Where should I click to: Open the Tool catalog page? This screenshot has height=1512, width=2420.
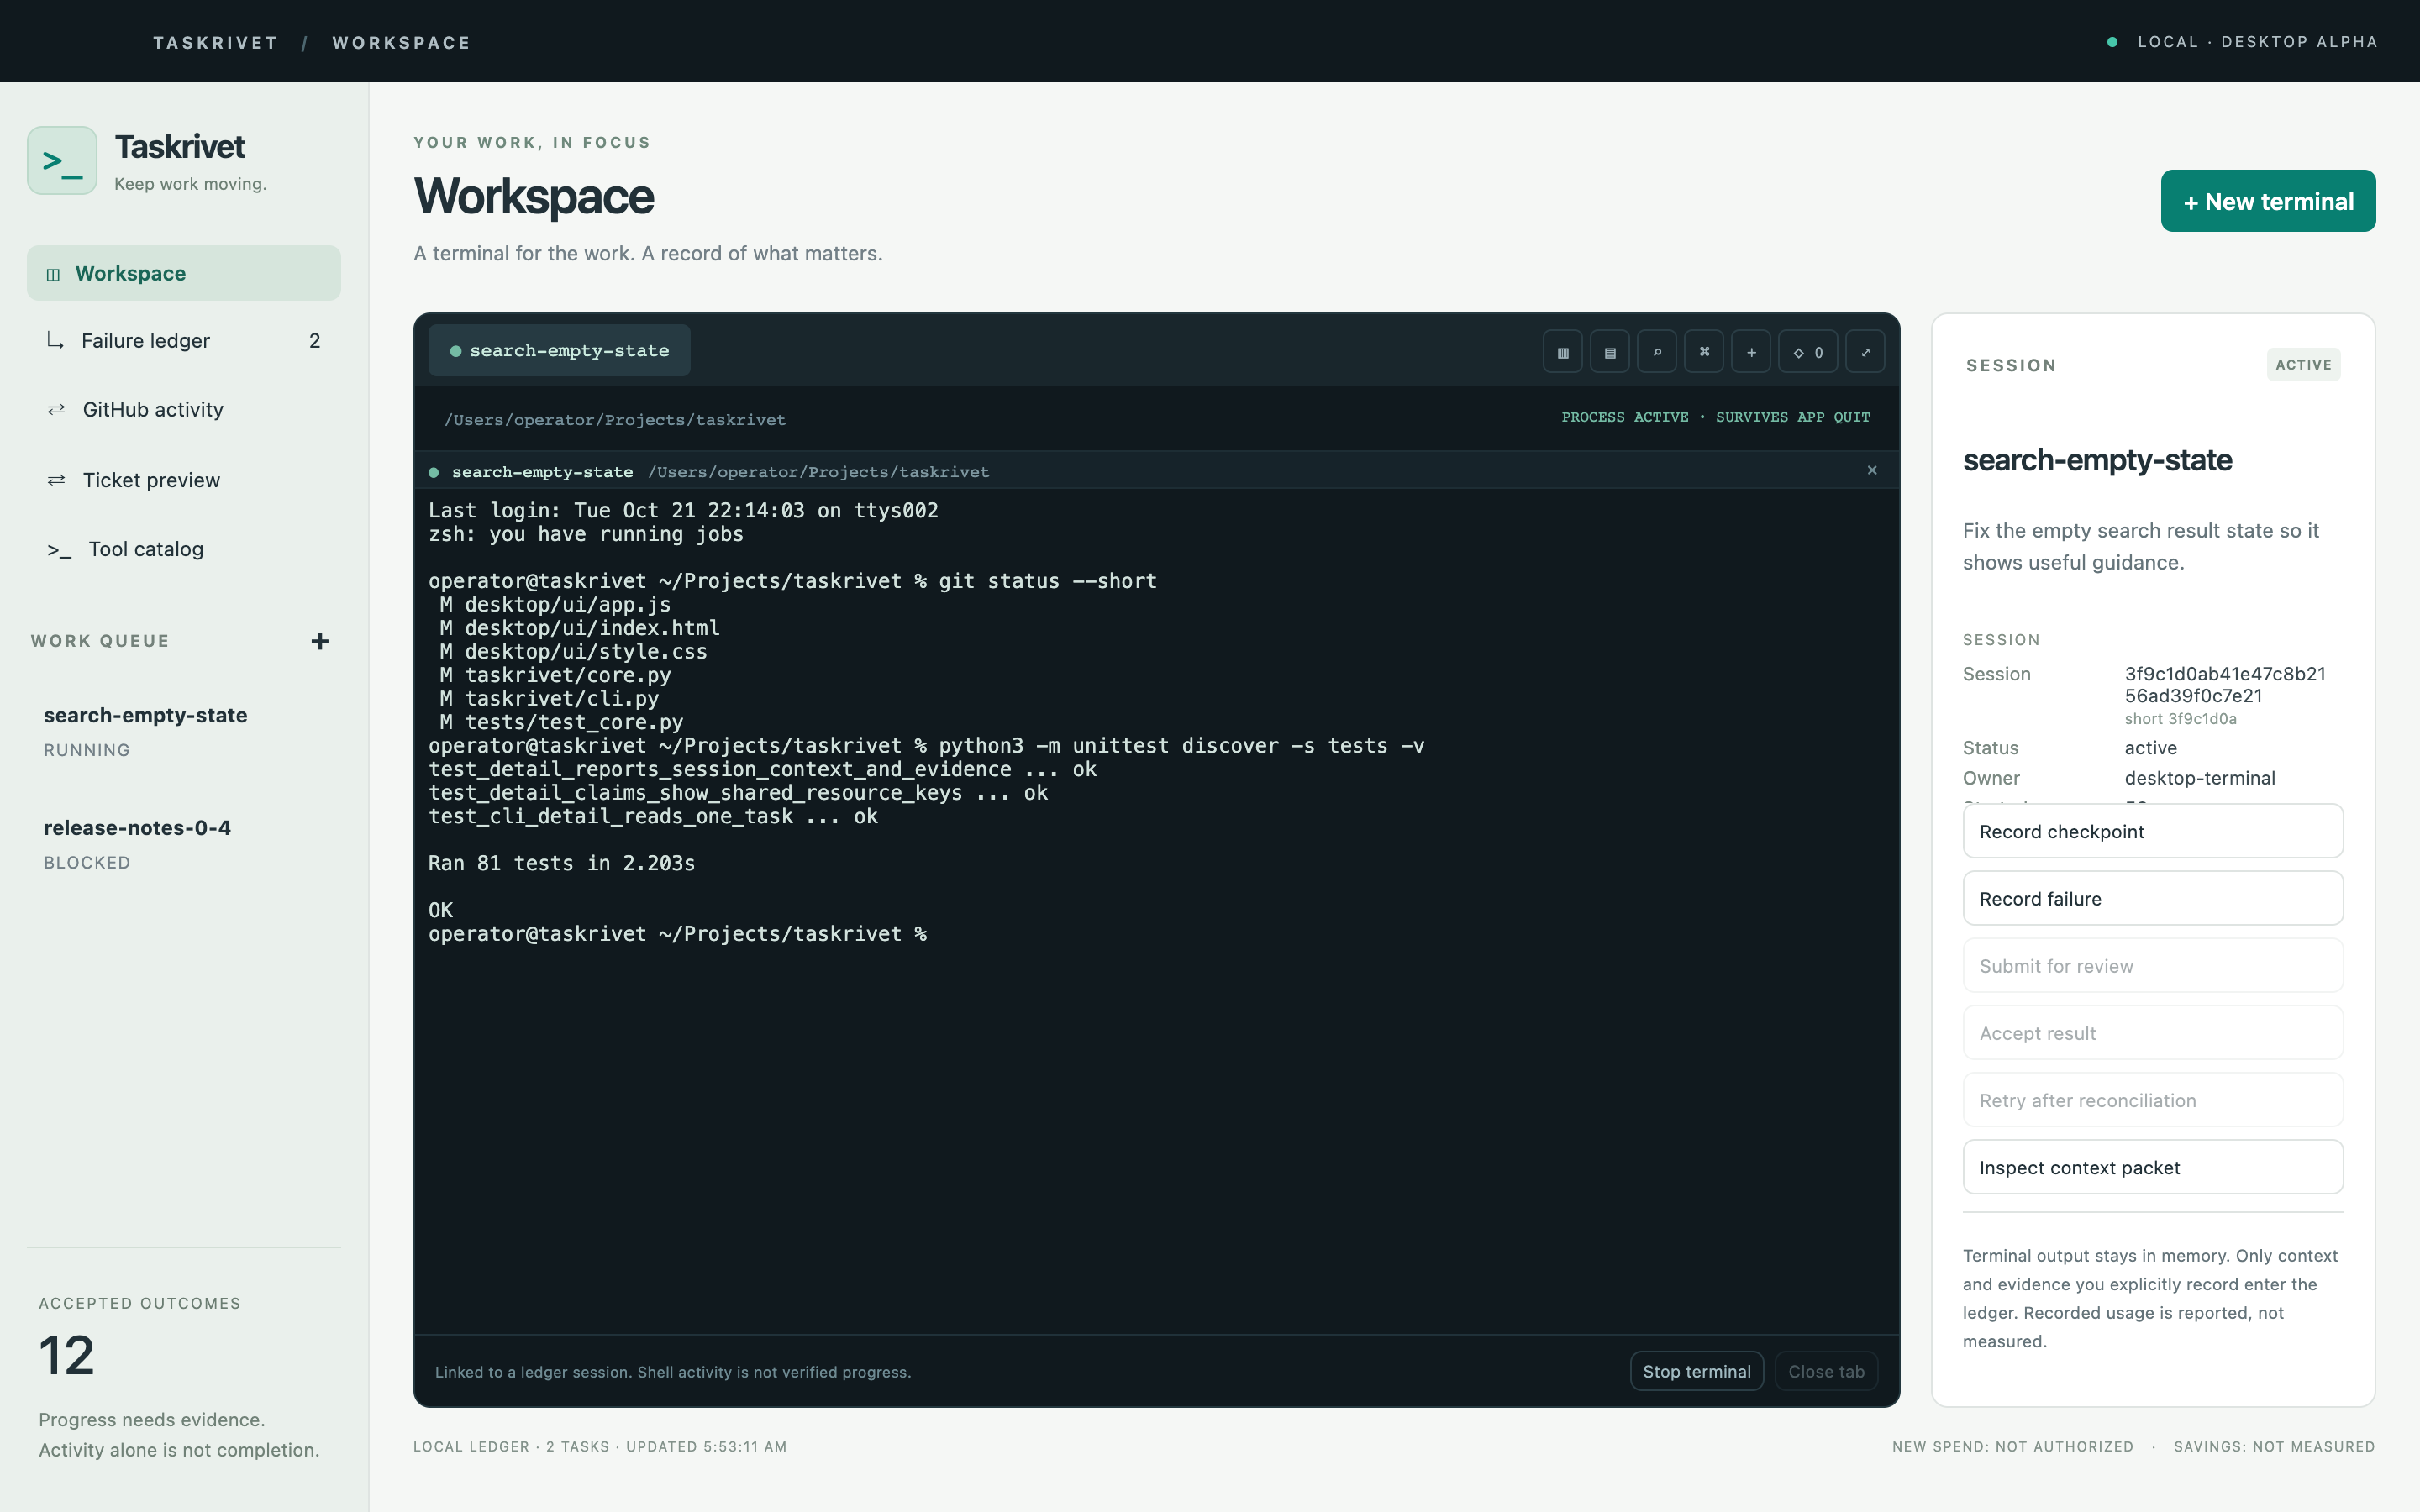tap(184, 549)
